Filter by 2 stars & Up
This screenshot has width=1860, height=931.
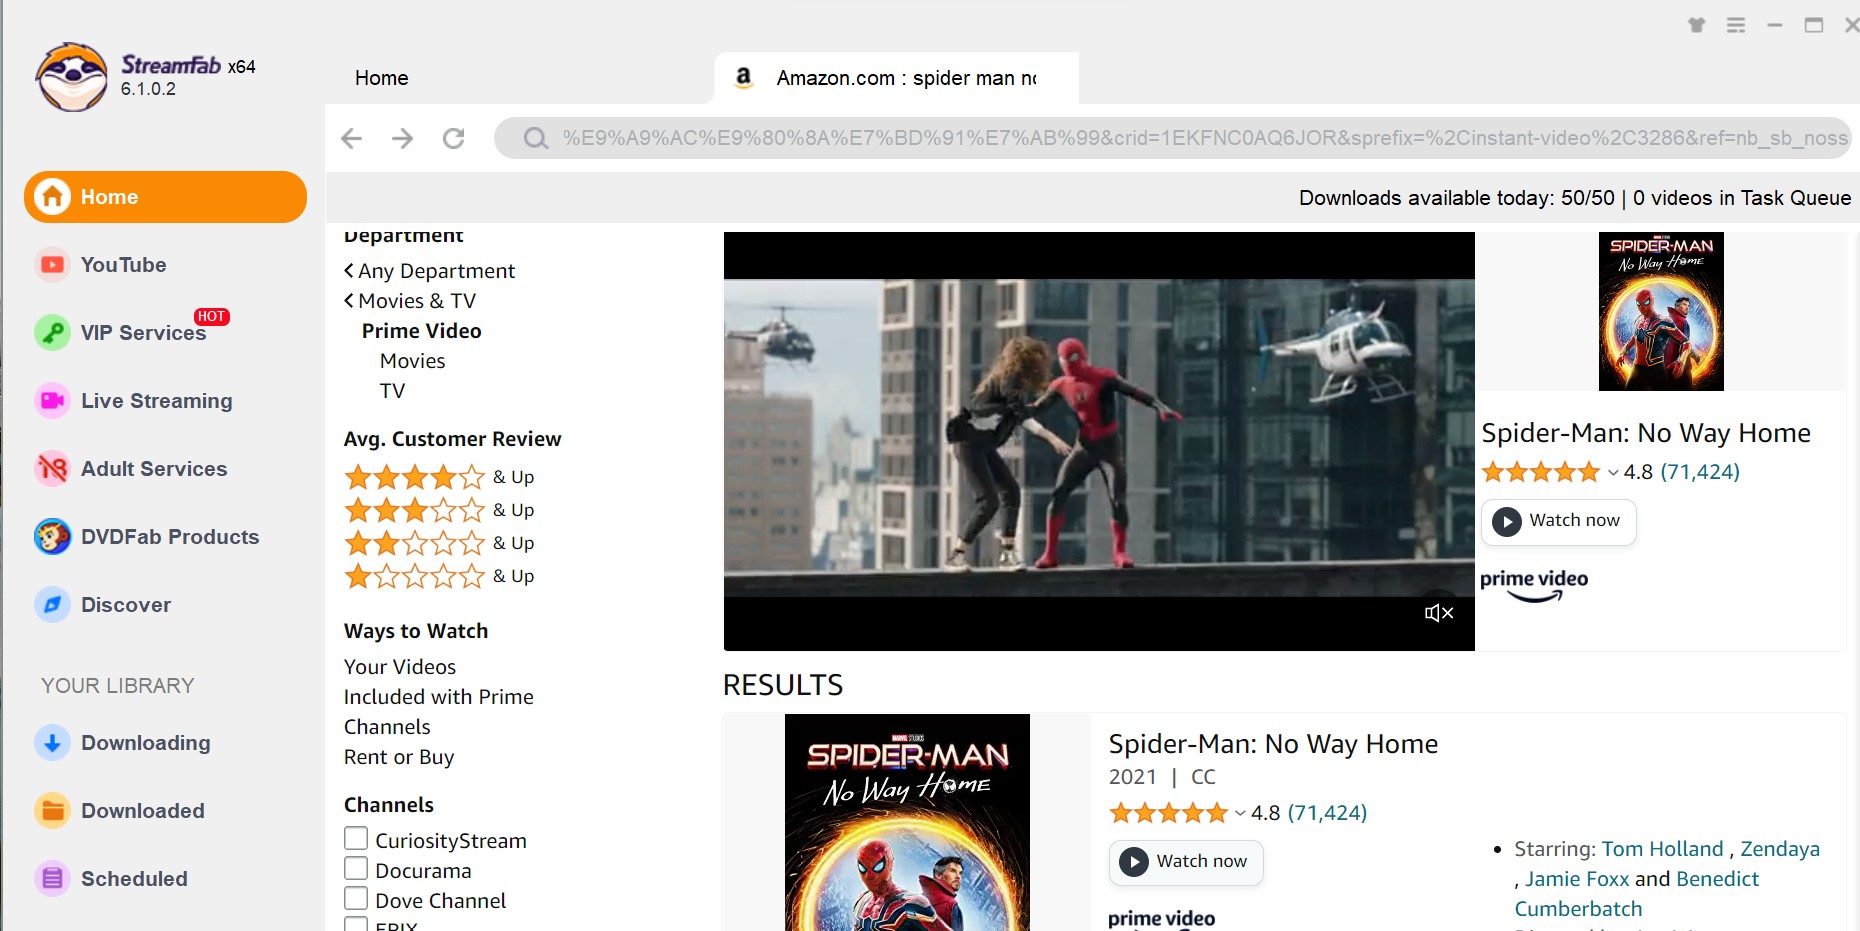(439, 543)
